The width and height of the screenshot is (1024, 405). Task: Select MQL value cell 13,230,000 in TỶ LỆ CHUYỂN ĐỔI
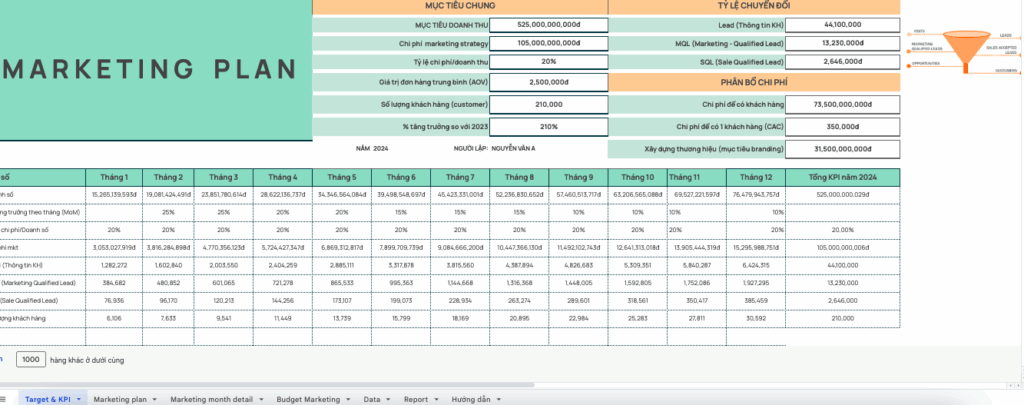[x=842, y=43]
